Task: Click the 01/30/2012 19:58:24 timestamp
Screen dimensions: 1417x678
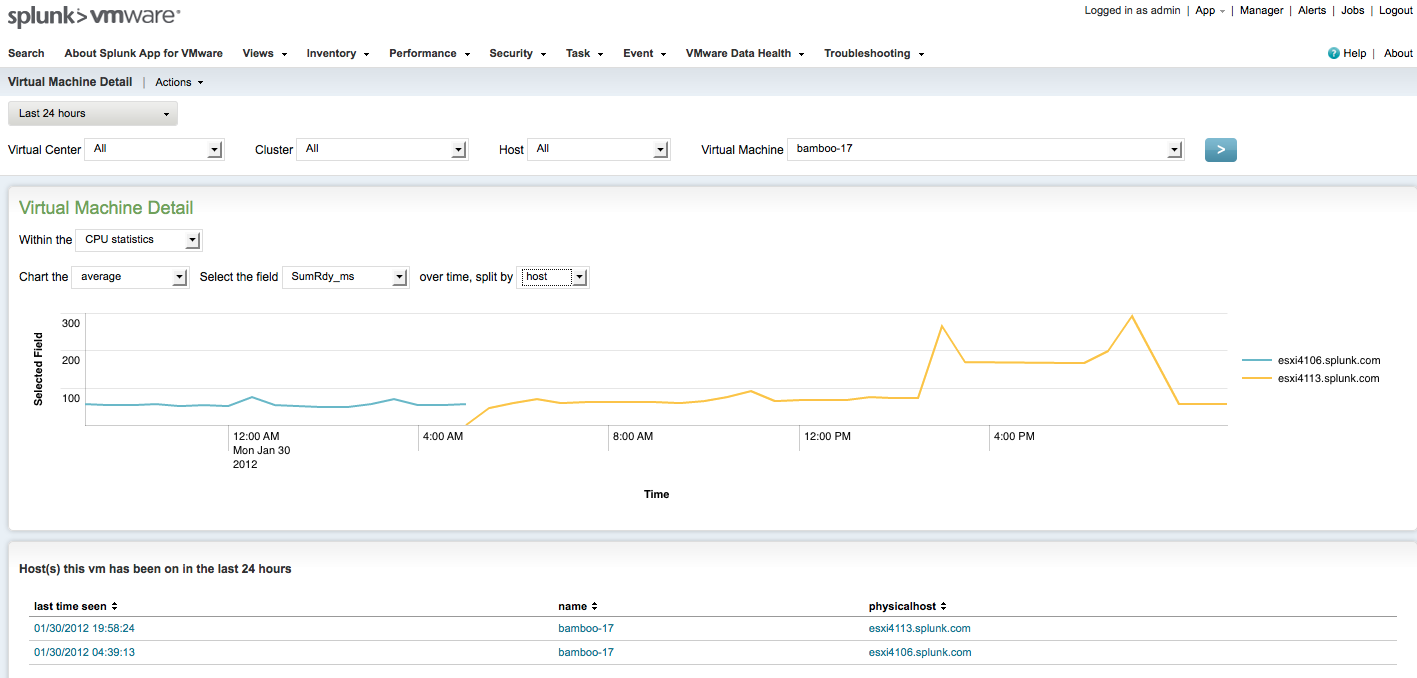Action: [x=84, y=628]
